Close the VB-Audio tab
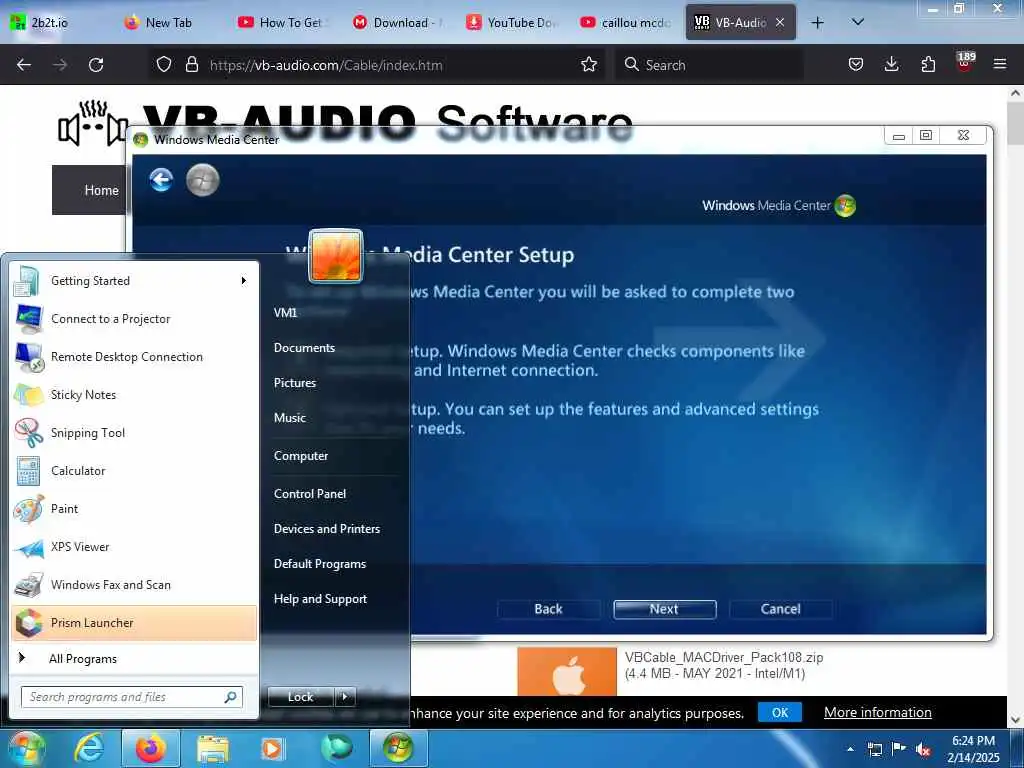Viewport: 1024px width, 768px height. [780, 22]
